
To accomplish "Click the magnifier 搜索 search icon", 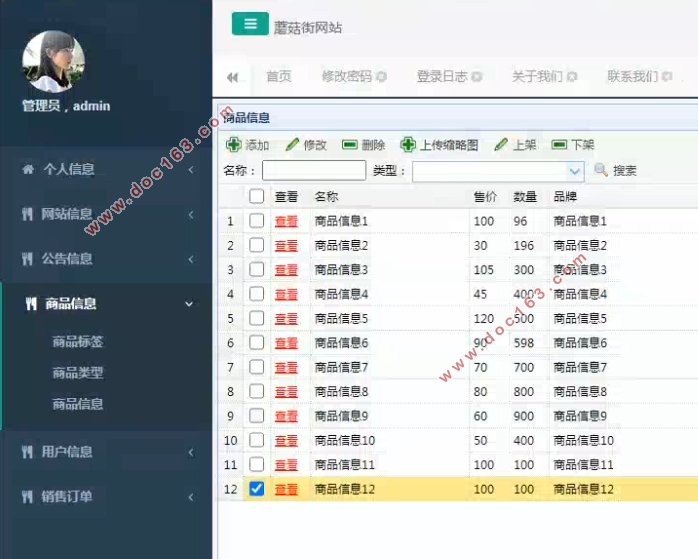I will 601,170.
